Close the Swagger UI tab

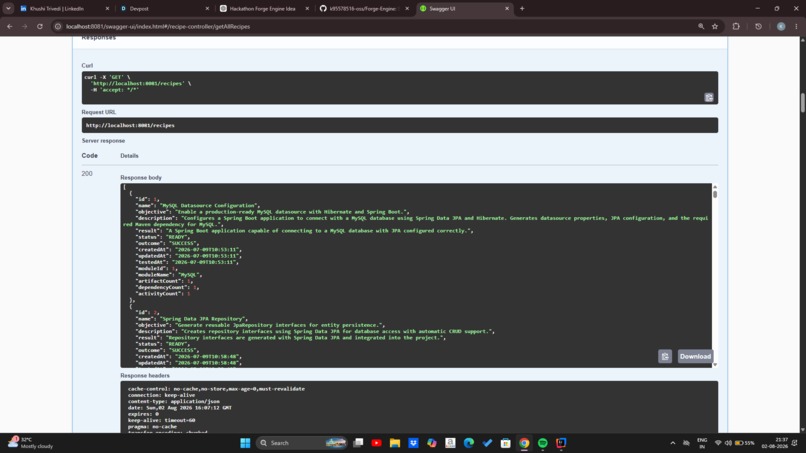pyautogui.click(x=507, y=8)
